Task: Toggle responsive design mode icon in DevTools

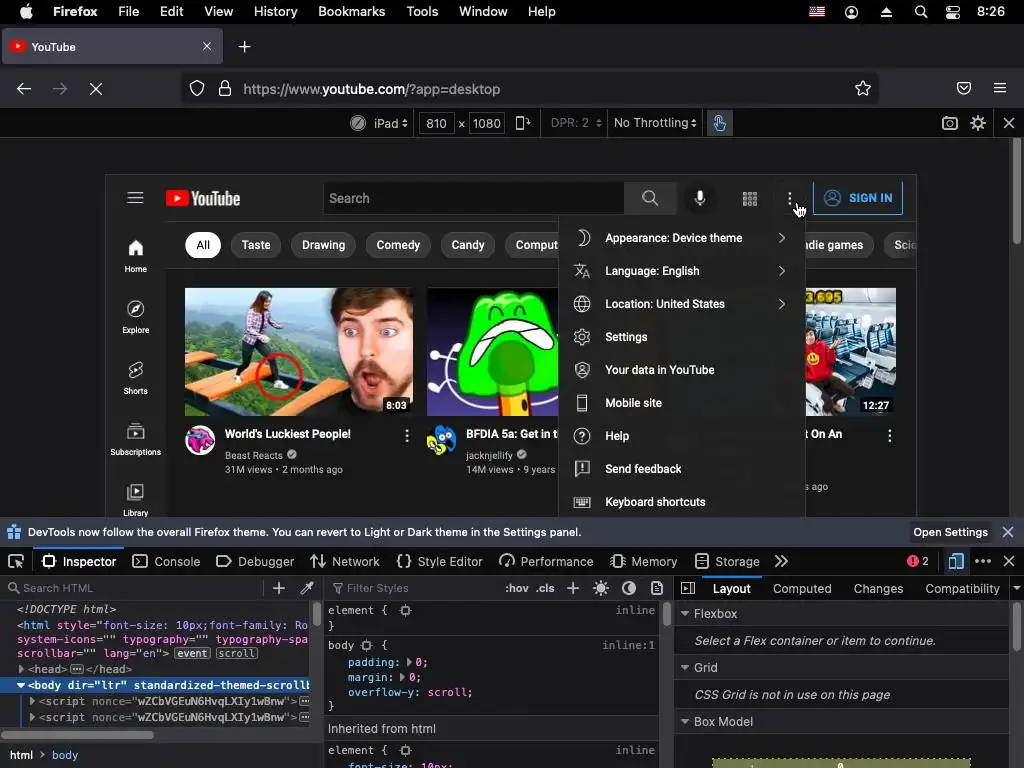Action: click(x=955, y=561)
